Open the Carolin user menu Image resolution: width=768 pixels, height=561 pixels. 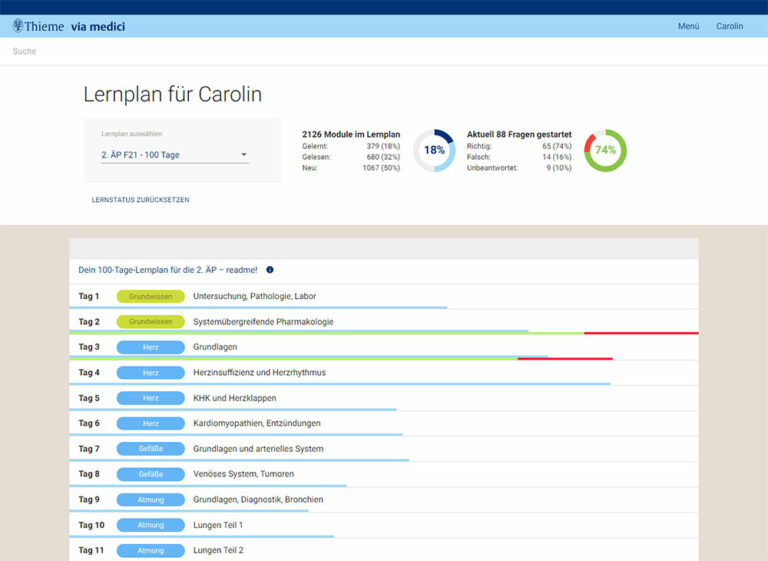729,26
